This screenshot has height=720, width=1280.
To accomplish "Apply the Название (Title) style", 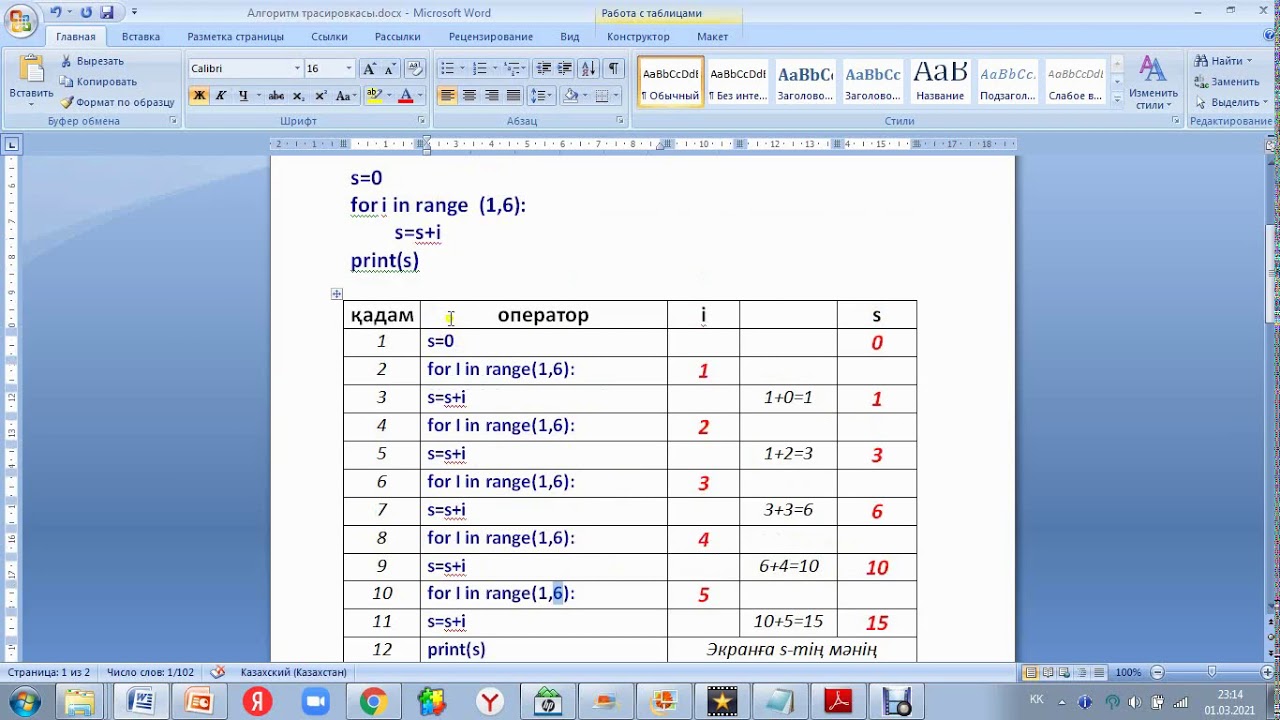I will (940, 82).
